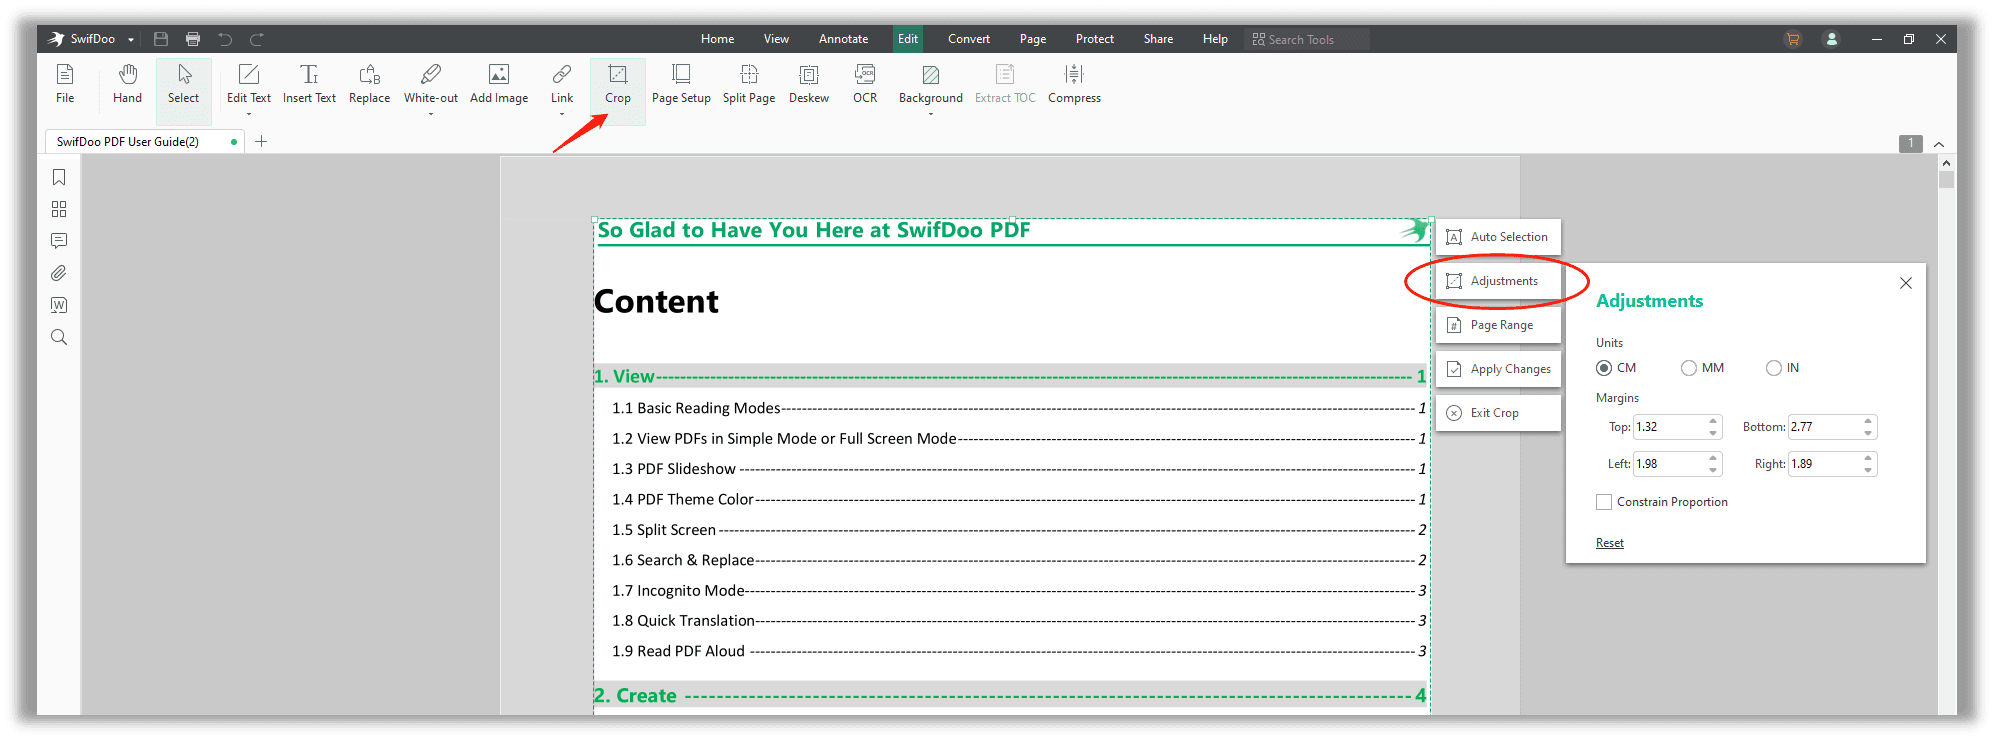Screen dimensions: 1996x741
Task: Undo the last action
Action: pos(225,39)
